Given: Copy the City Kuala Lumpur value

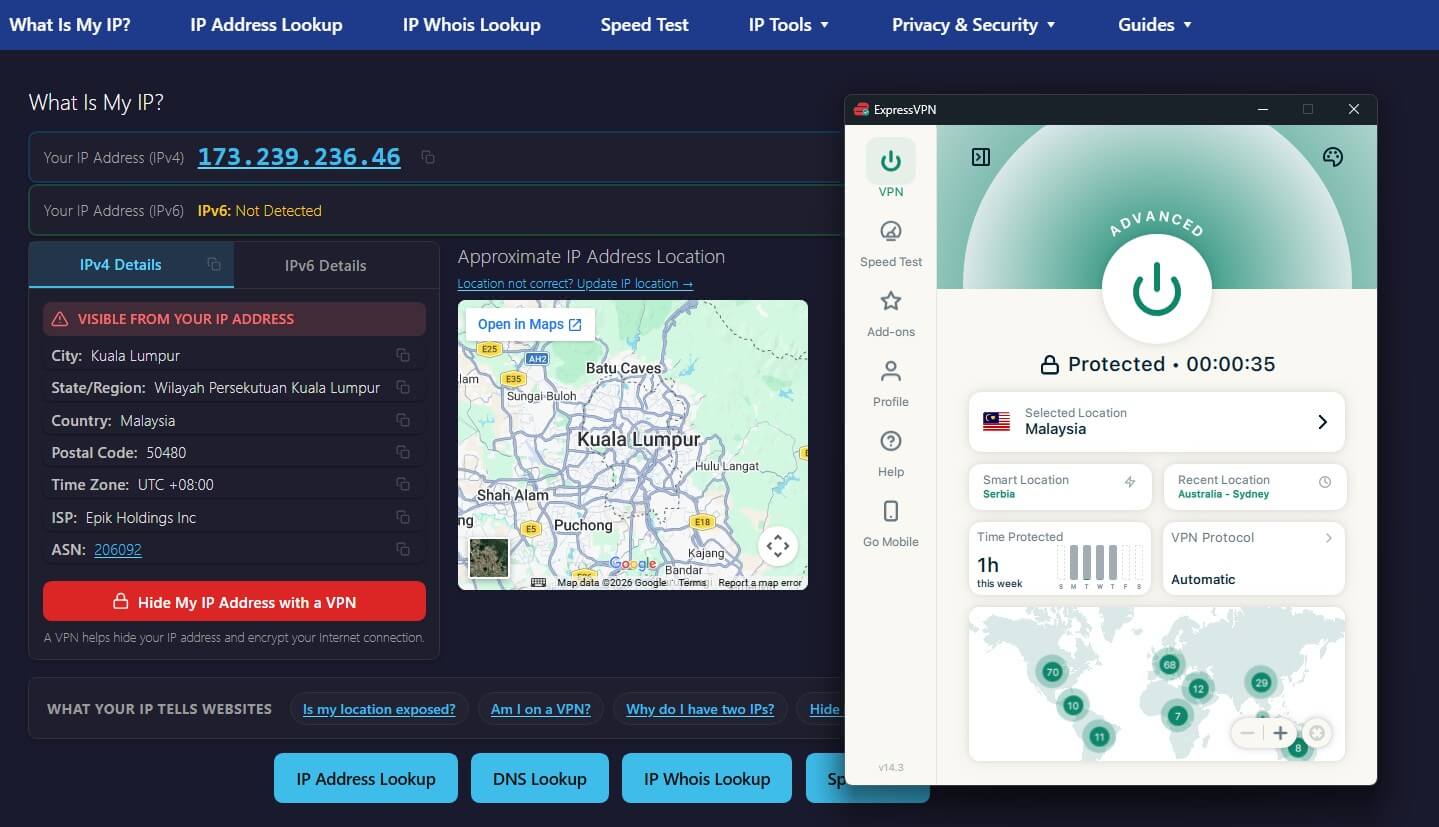Looking at the screenshot, I should click(x=403, y=355).
